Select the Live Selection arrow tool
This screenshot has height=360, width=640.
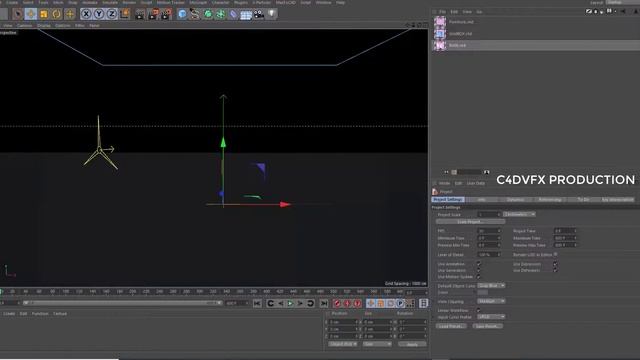[x=18, y=14]
